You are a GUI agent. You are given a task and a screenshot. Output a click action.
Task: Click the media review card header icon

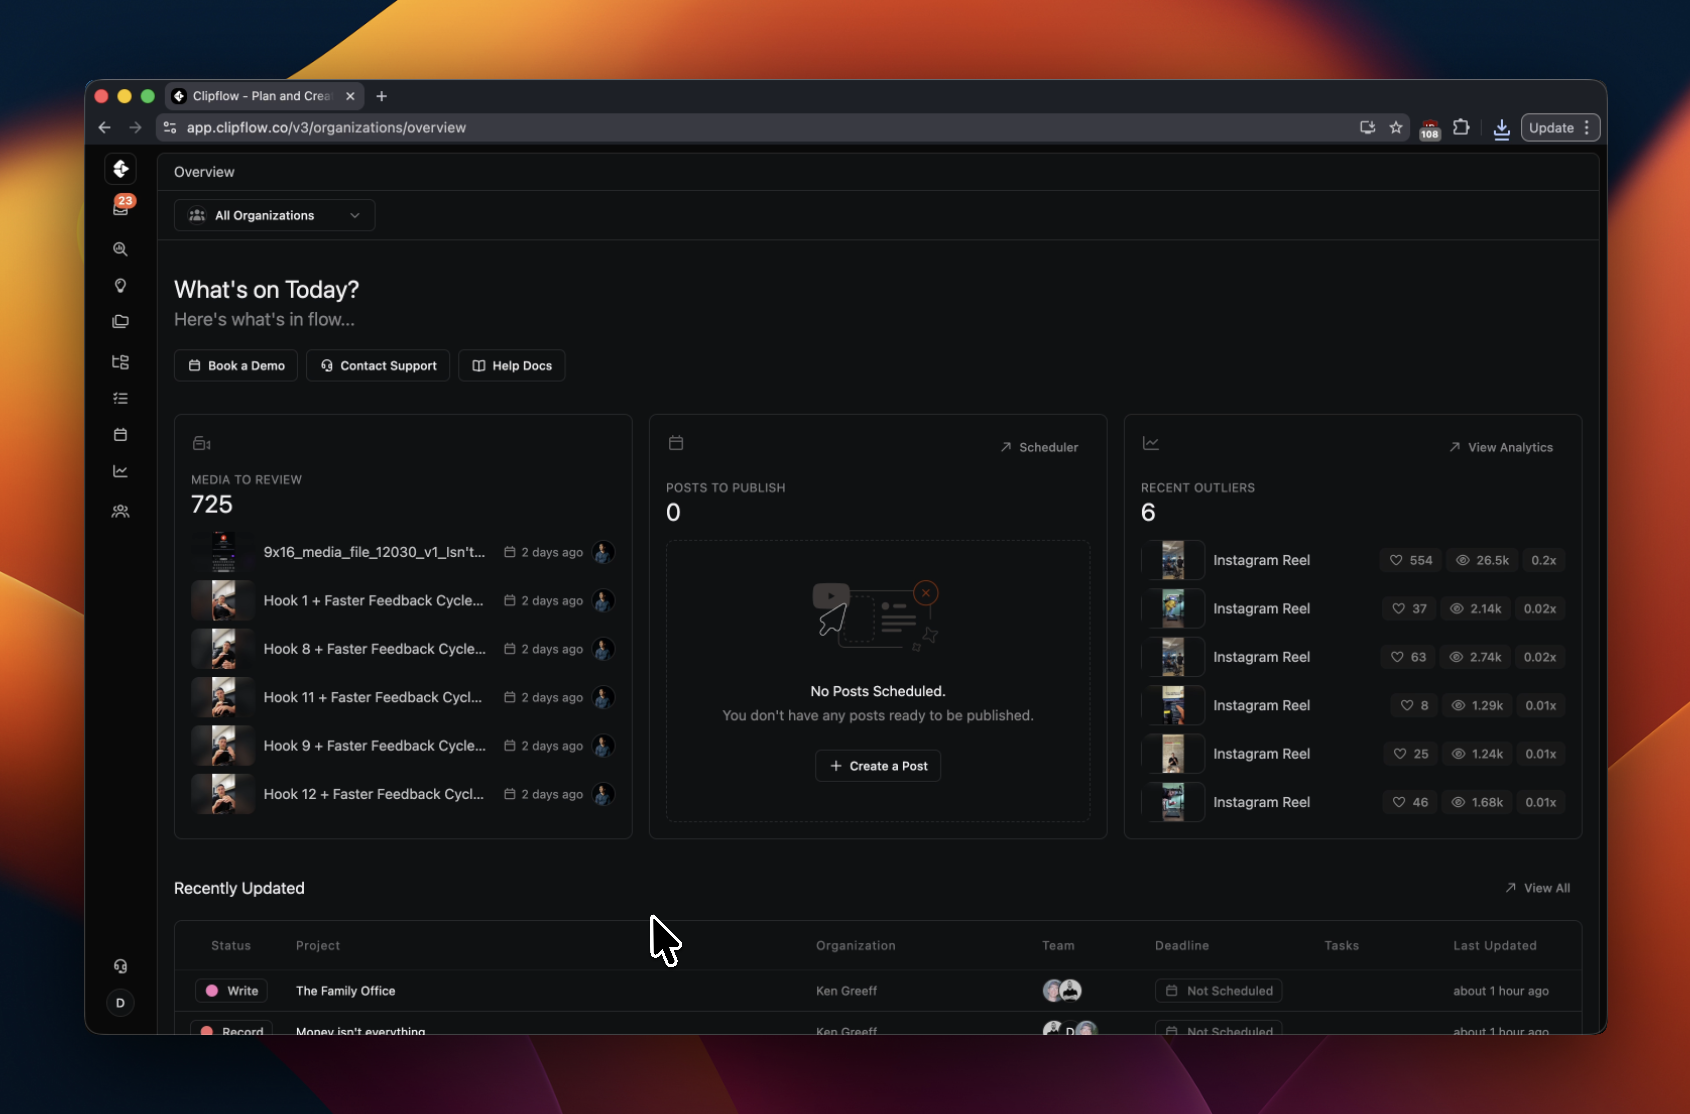tap(201, 443)
